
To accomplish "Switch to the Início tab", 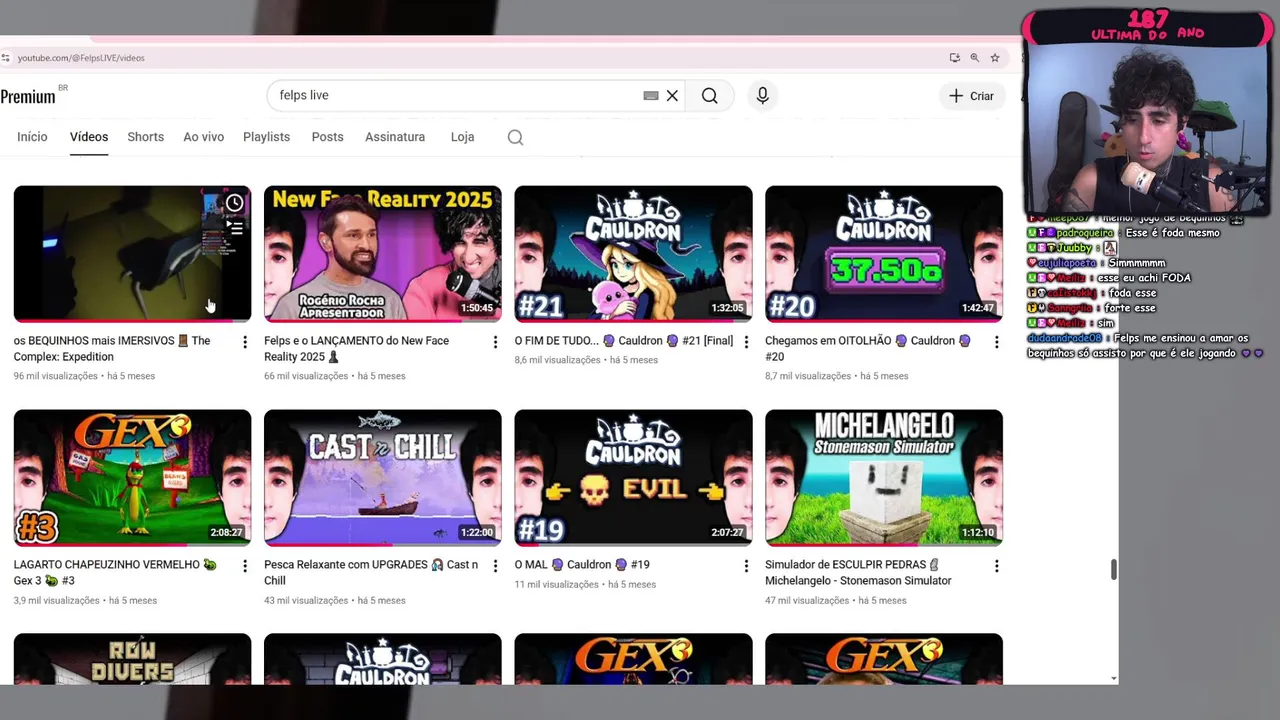I will 32,137.
